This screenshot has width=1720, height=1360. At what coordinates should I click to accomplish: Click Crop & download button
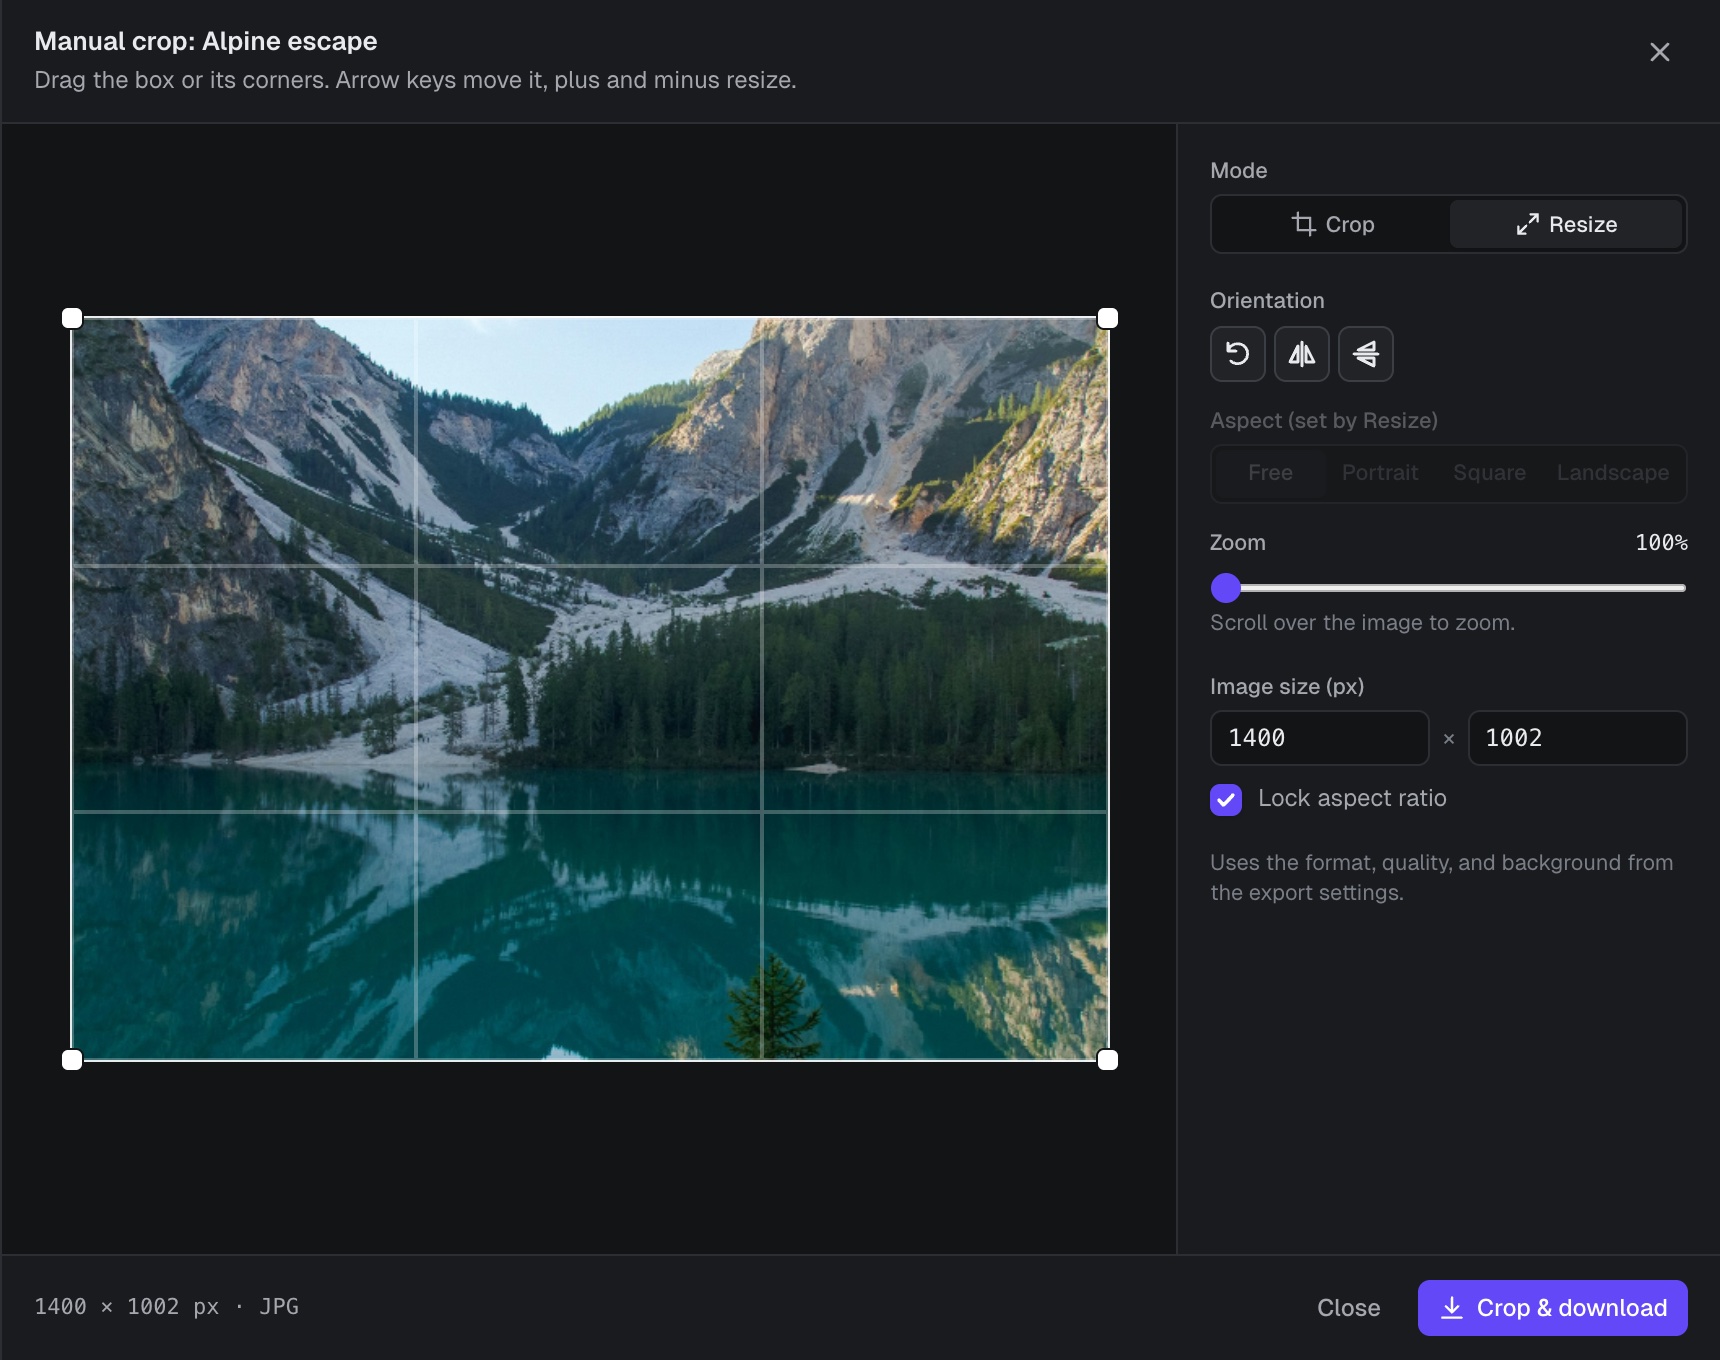[x=1552, y=1308]
